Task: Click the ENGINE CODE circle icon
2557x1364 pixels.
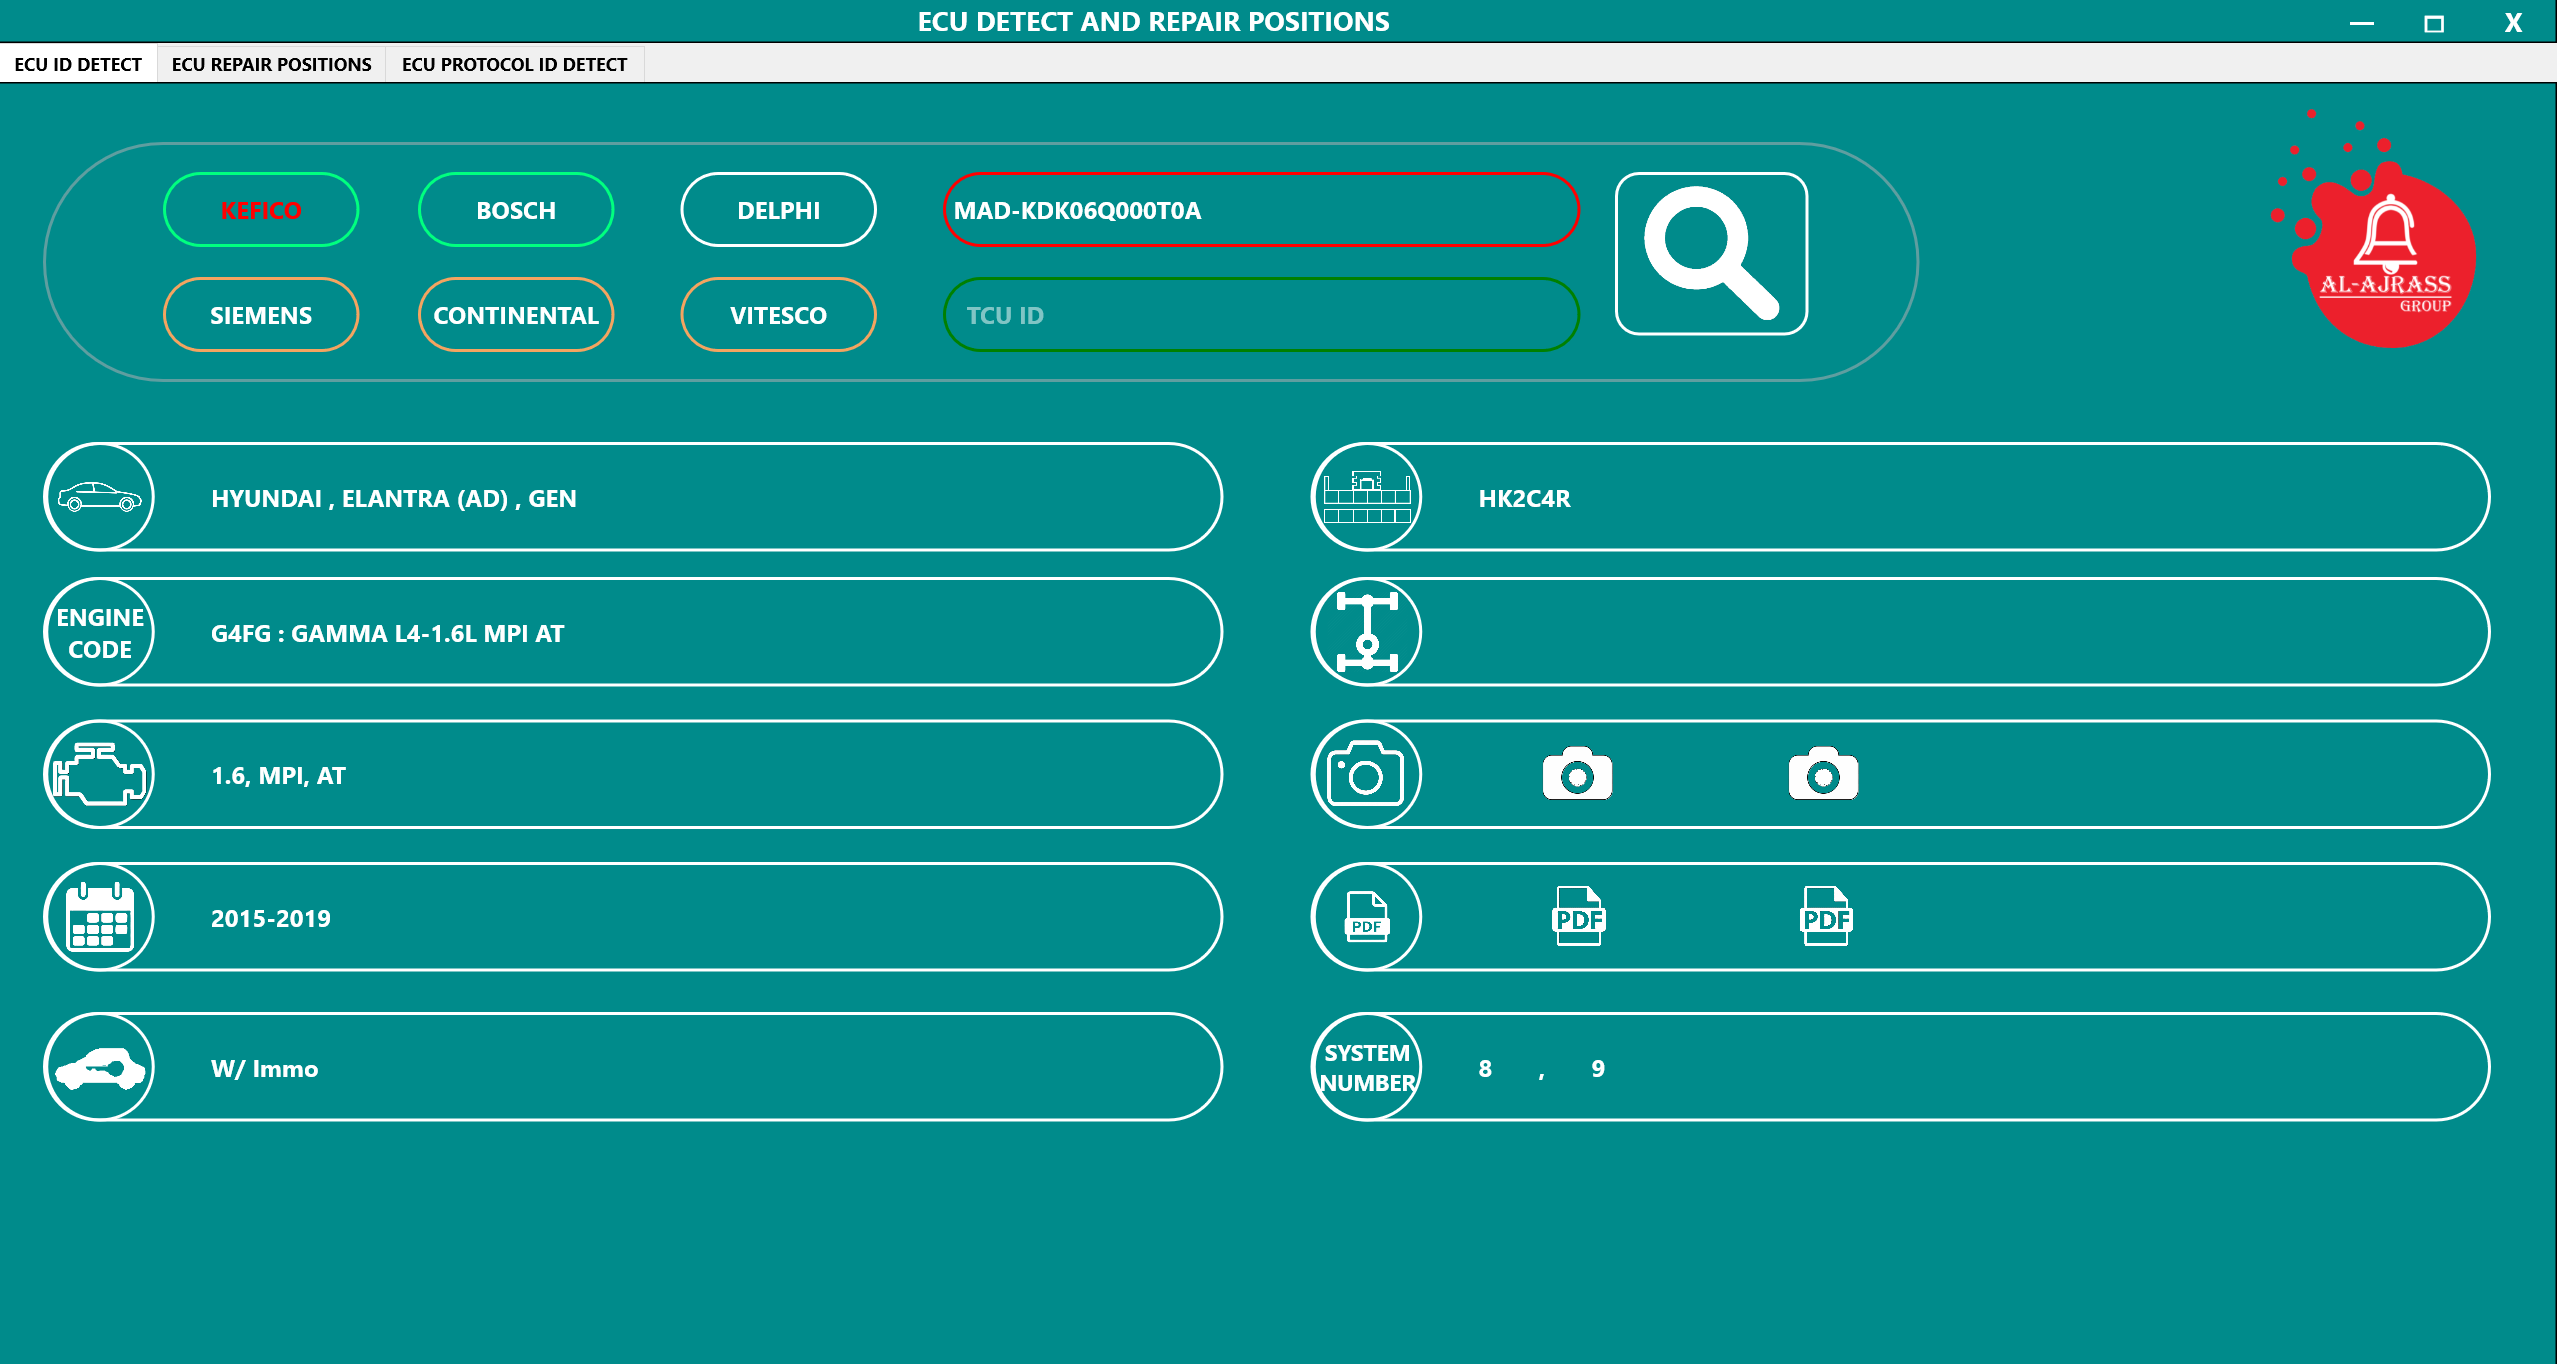Action: pos(100,632)
